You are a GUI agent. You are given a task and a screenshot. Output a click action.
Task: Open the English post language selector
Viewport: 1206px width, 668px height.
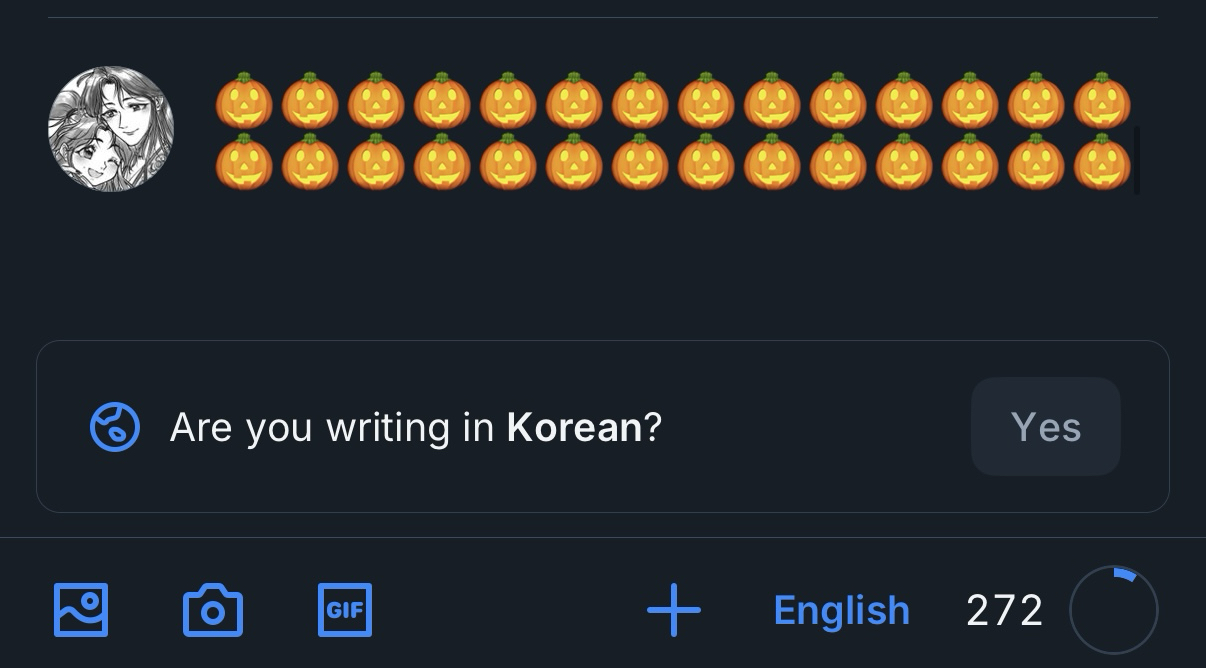click(841, 610)
